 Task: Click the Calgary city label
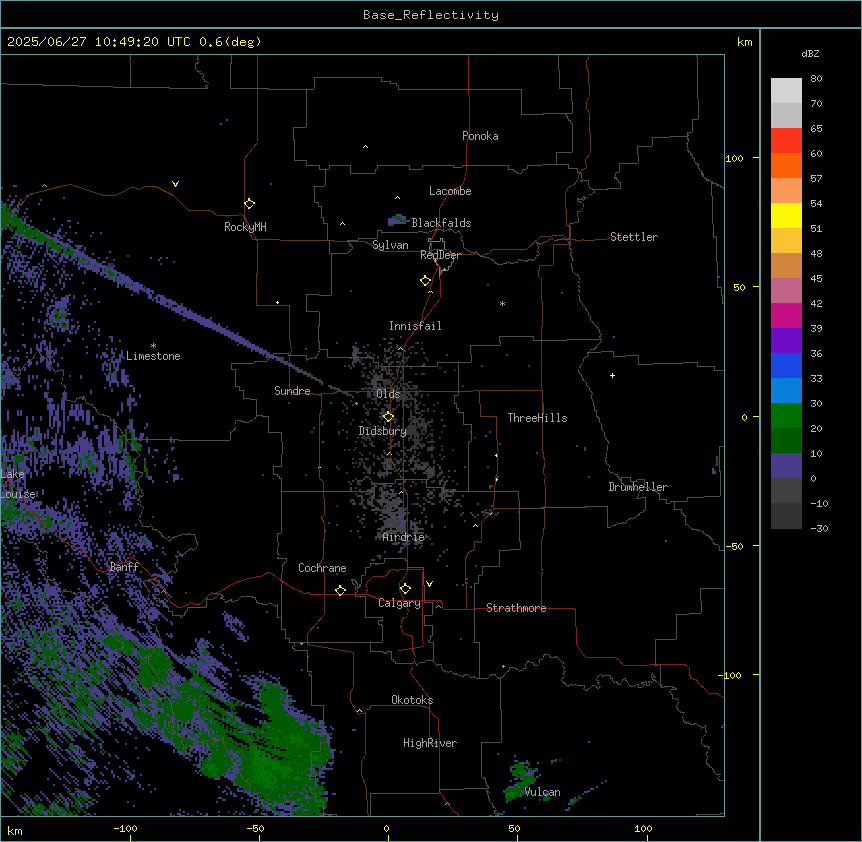coord(399,603)
